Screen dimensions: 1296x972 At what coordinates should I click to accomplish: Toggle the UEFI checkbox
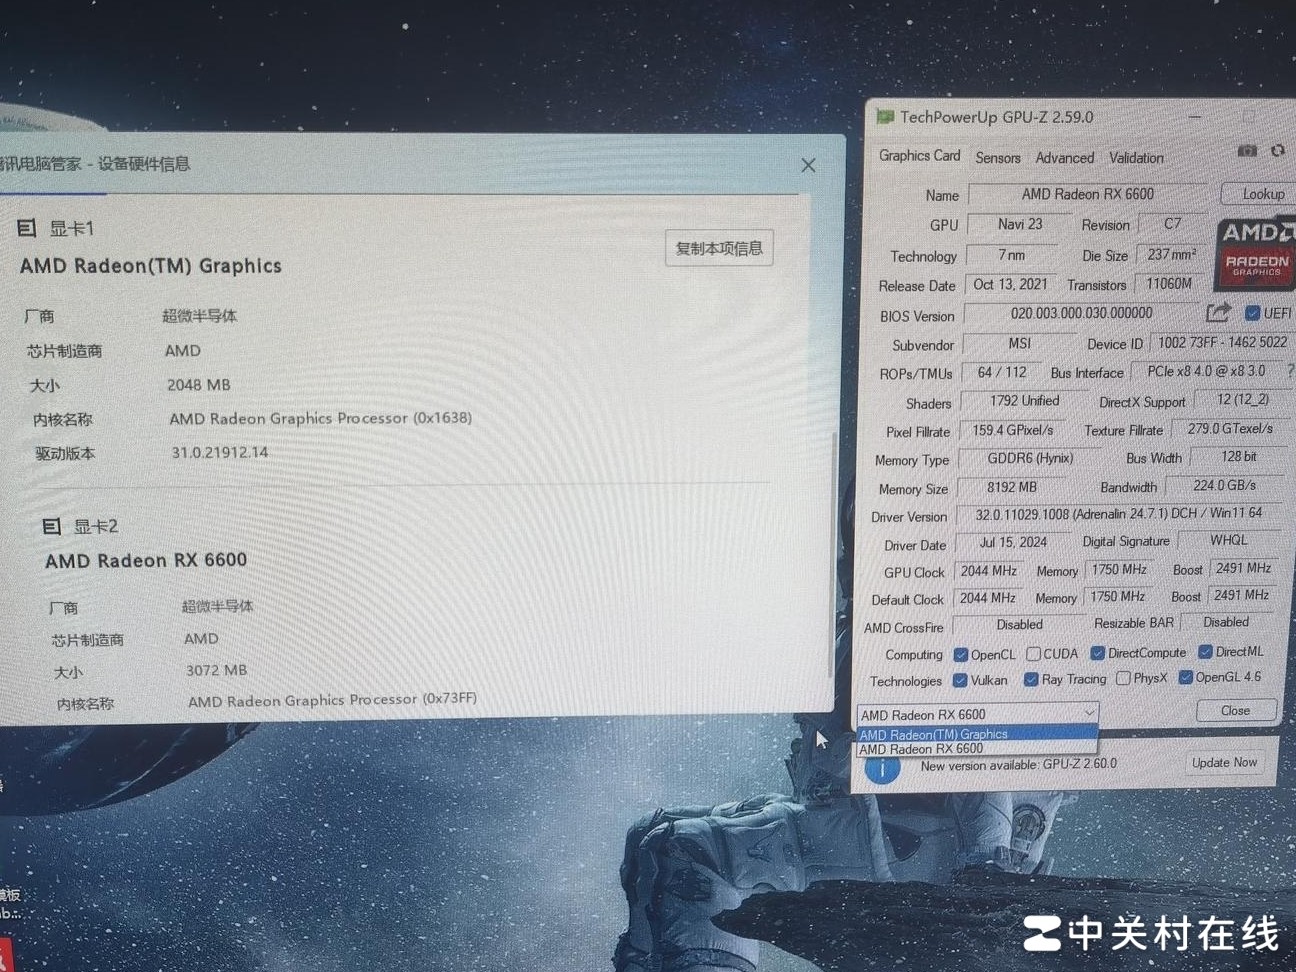coord(1252,313)
